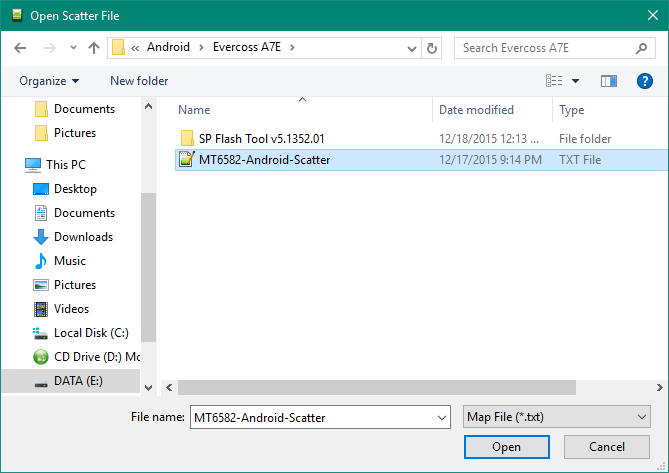This screenshot has height=473, width=669.
Task: Click the CD Drive disc icon
Action: click(41, 357)
